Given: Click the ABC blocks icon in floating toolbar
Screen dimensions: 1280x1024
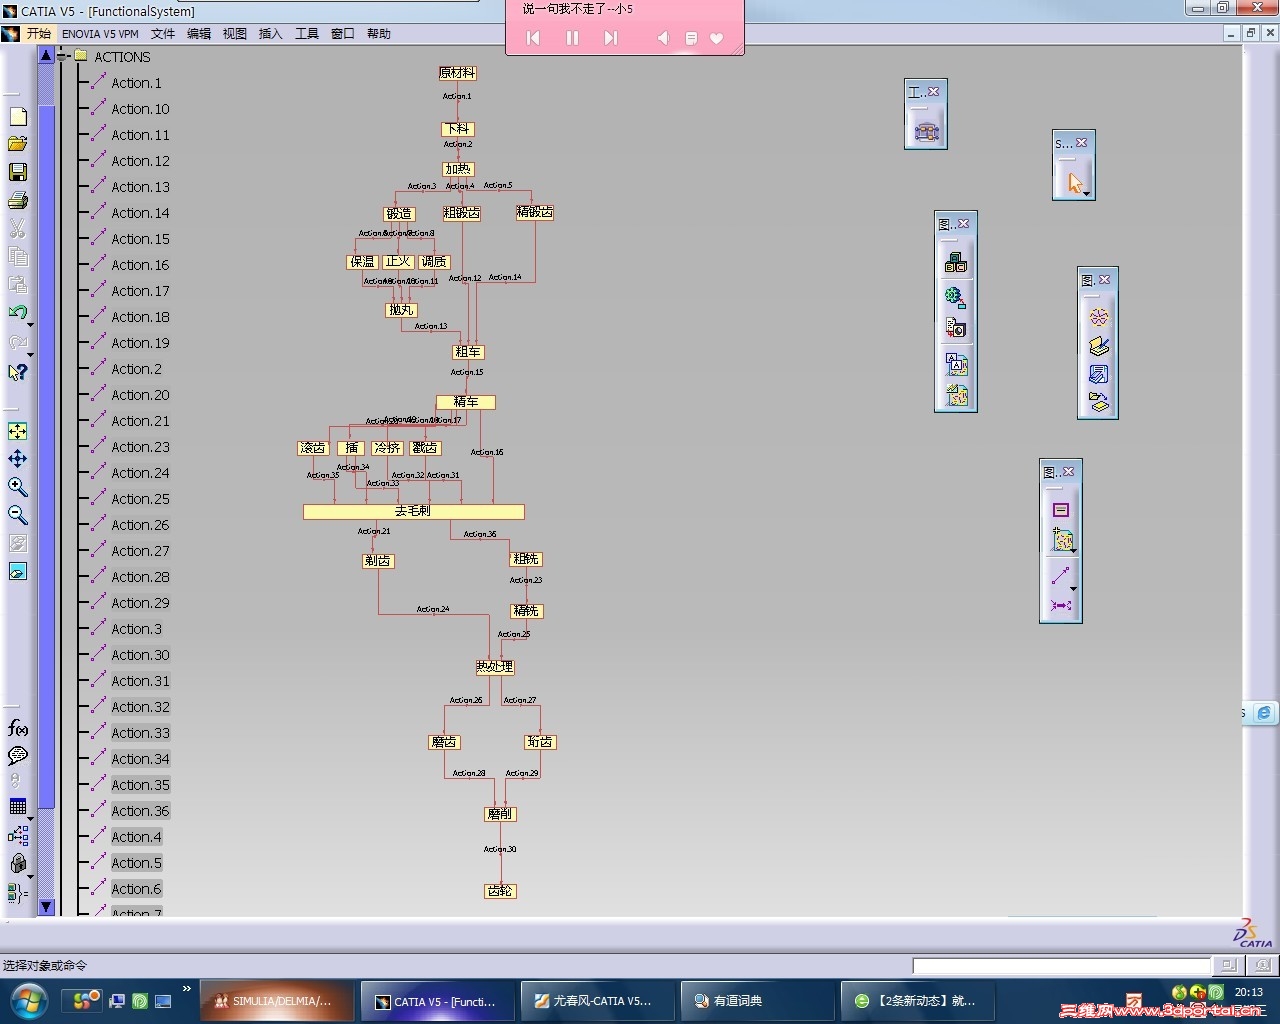Looking at the screenshot, I should click(956, 262).
